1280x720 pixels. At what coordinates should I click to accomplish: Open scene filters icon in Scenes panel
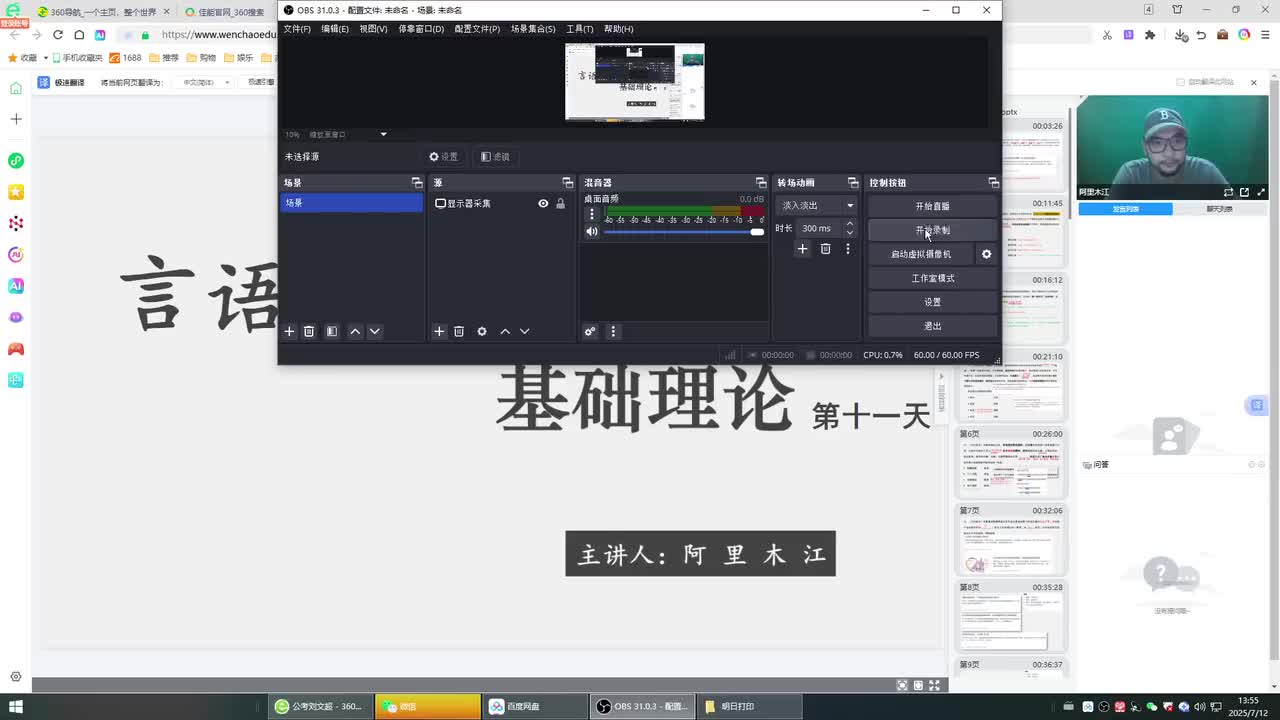pos(332,331)
